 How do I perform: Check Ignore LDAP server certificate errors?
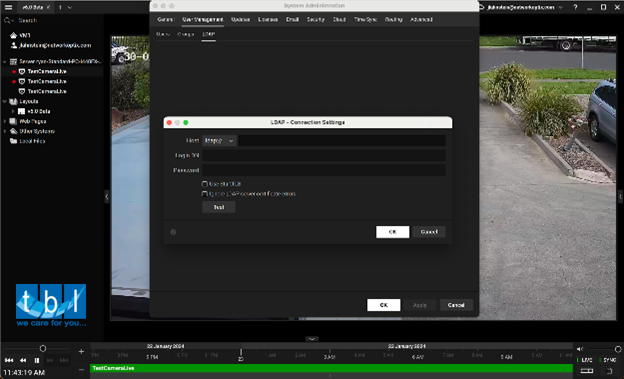205,194
